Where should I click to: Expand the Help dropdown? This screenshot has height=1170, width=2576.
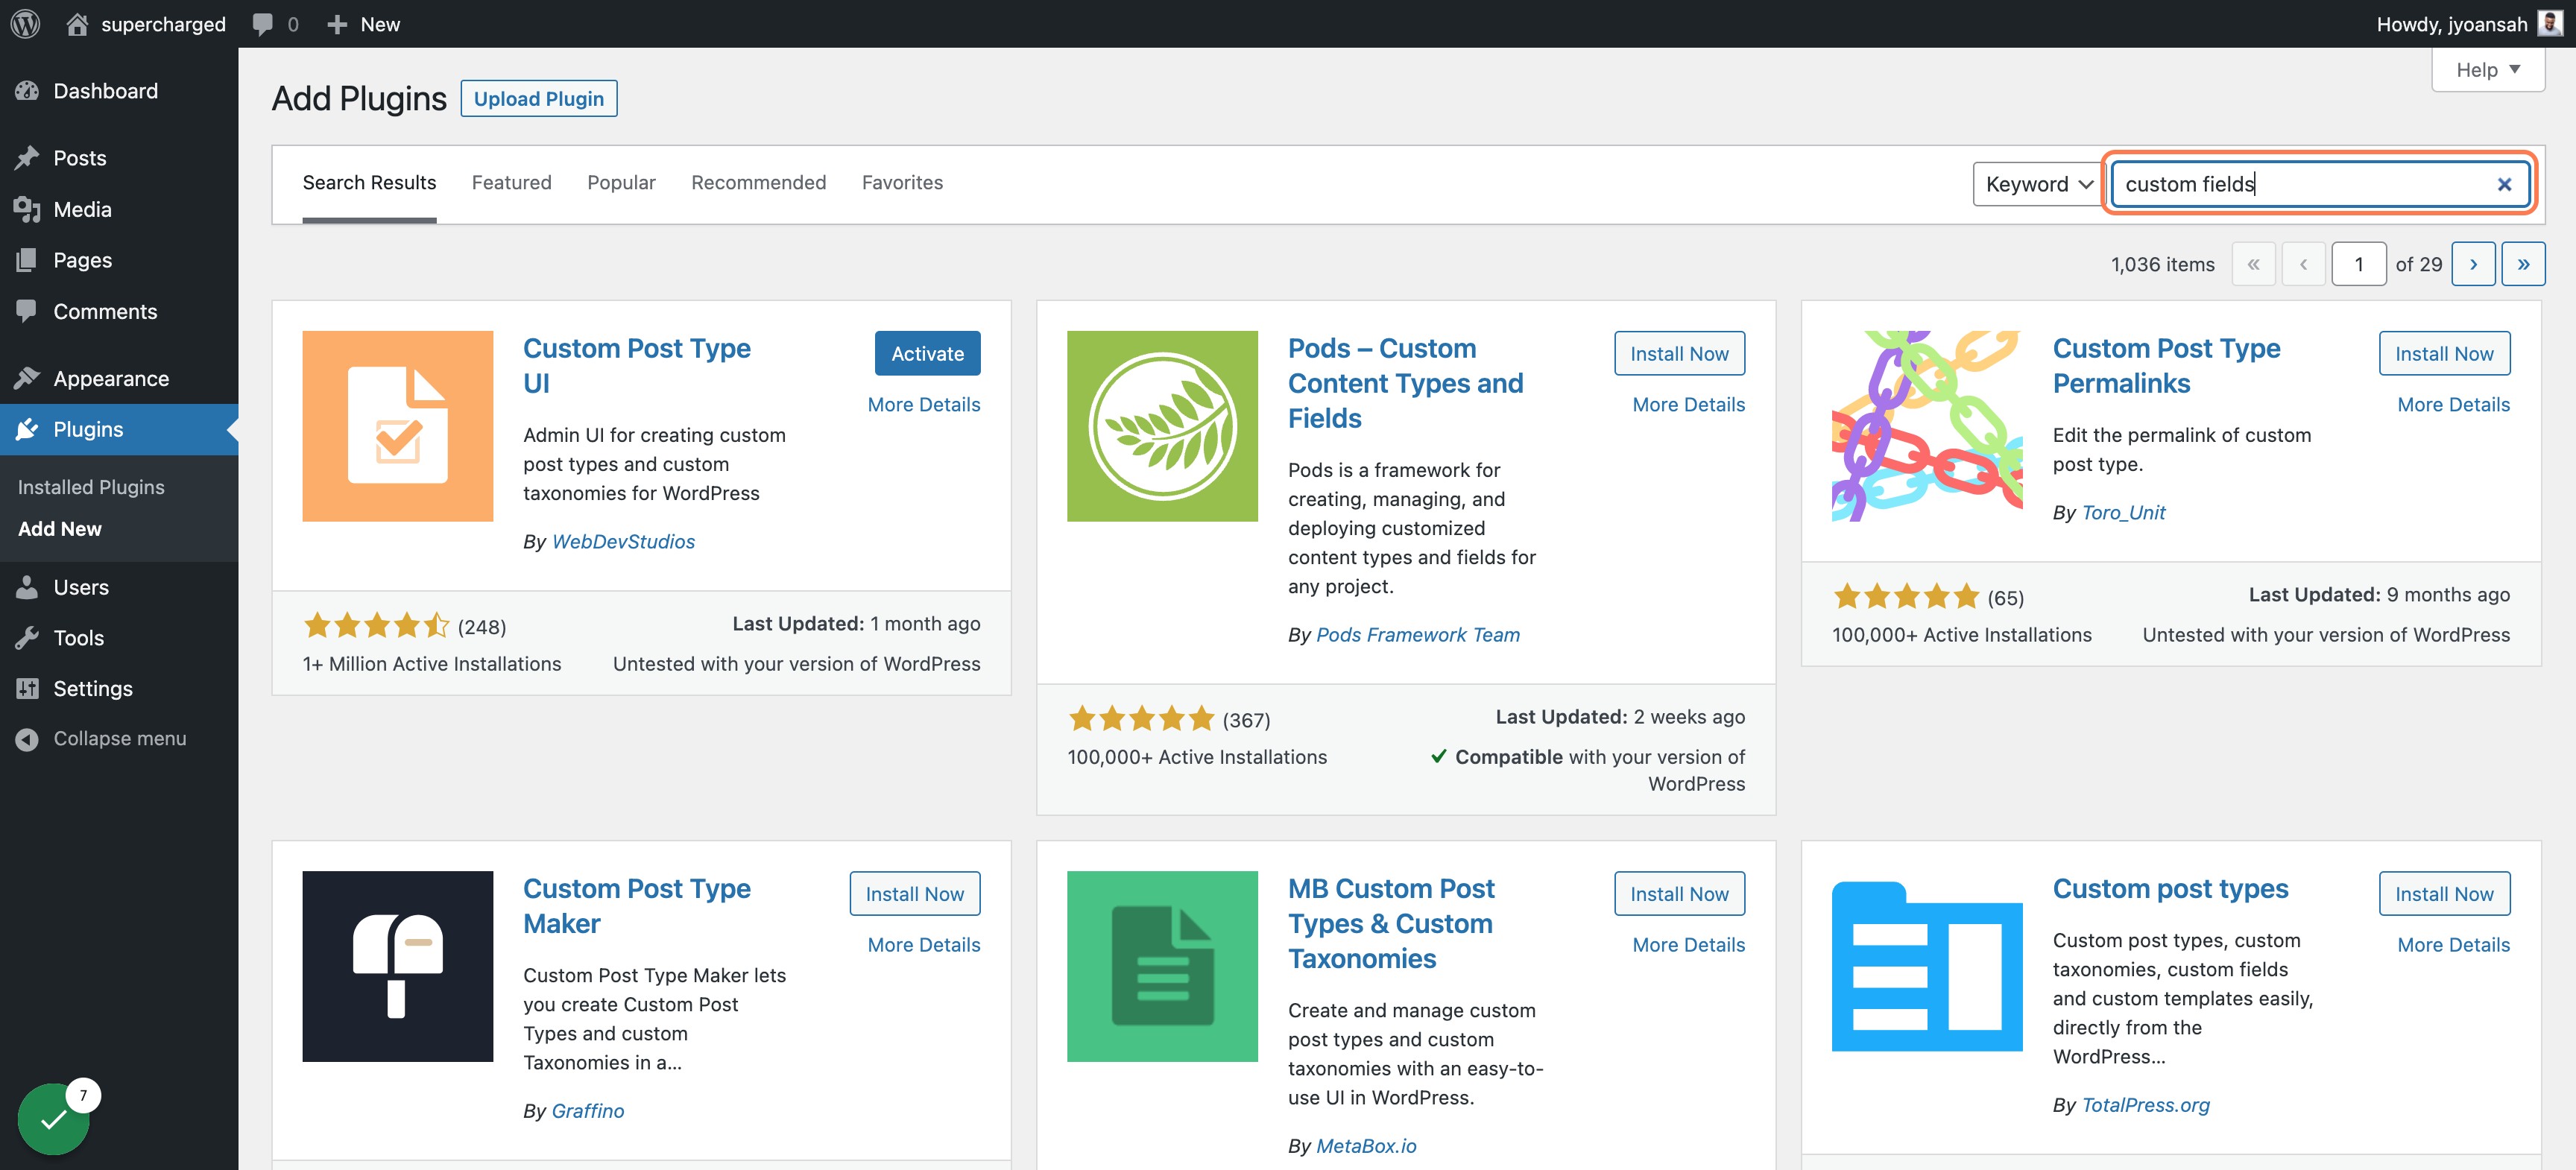tap(2488, 70)
